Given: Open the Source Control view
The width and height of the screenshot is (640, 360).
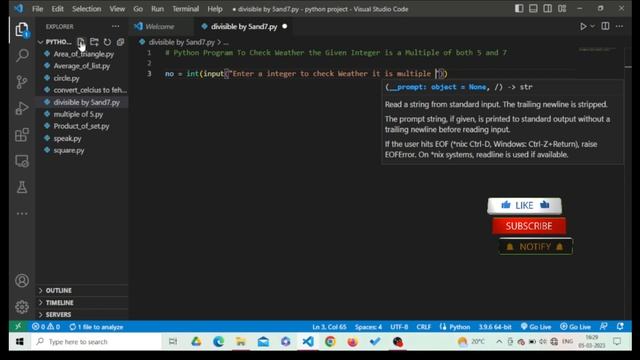Looking at the screenshot, I should pyautogui.click(x=22, y=82).
